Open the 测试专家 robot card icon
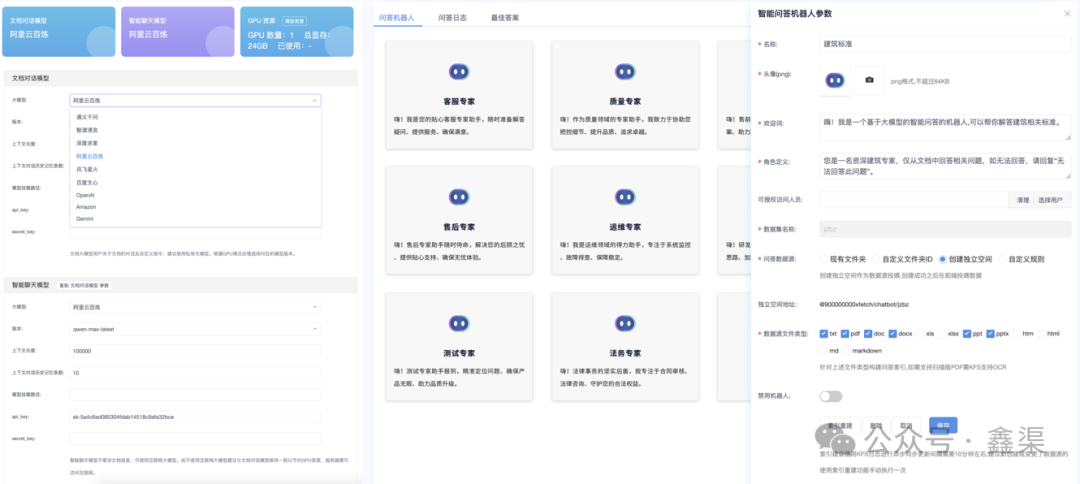 point(459,323)
